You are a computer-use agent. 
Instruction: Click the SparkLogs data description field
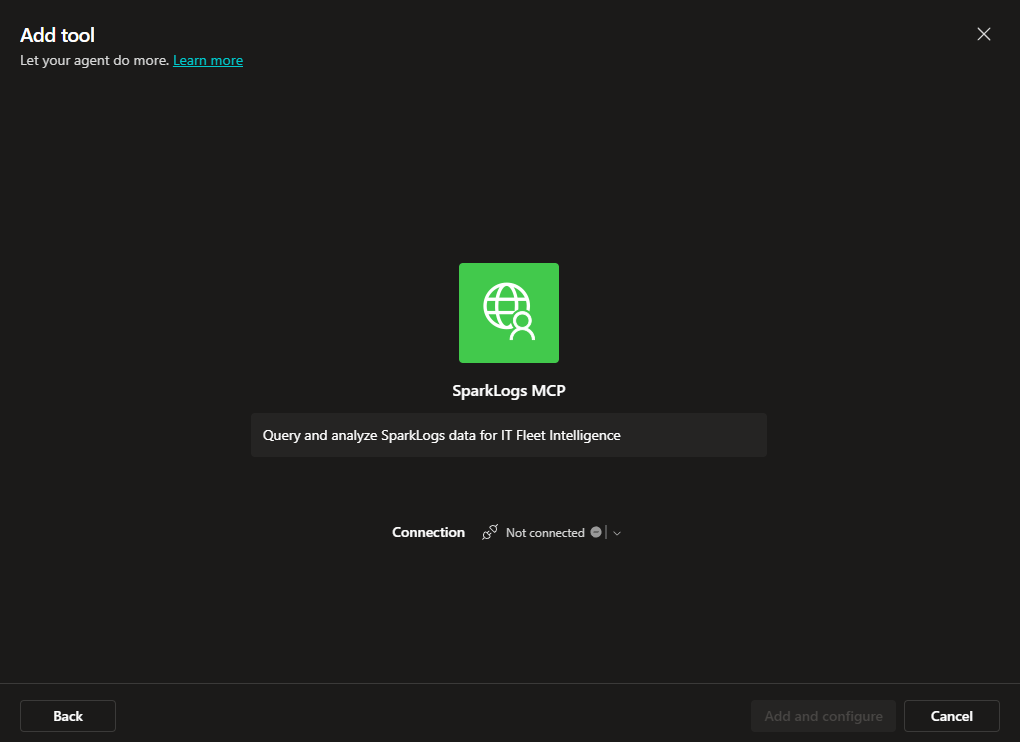tap(509, 435)
